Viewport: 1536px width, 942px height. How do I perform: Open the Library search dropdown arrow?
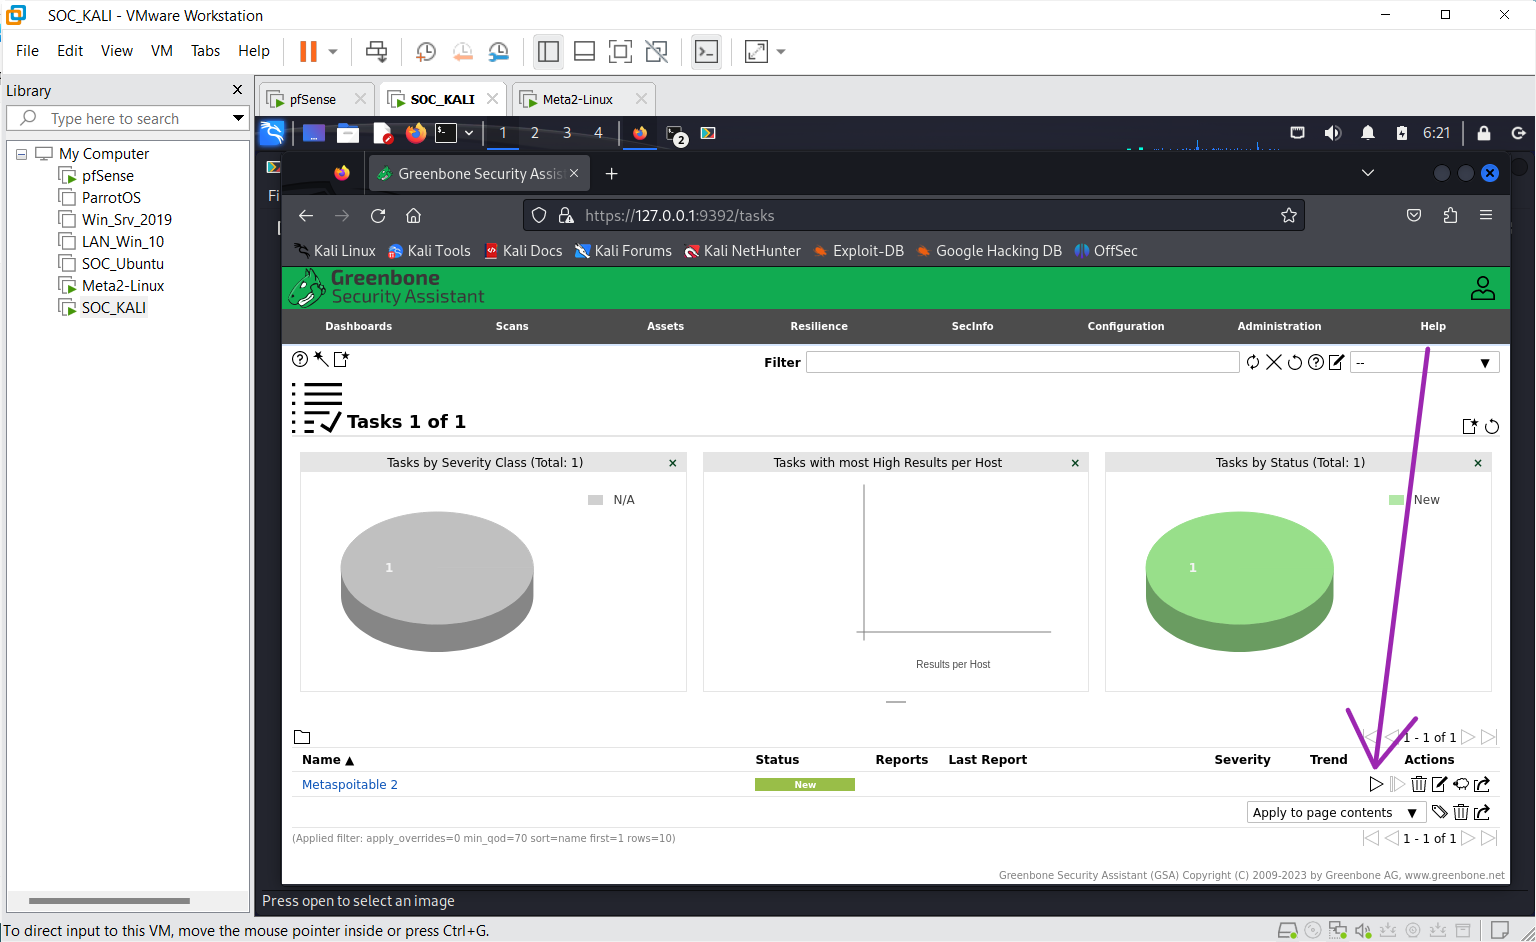point(238,118)
